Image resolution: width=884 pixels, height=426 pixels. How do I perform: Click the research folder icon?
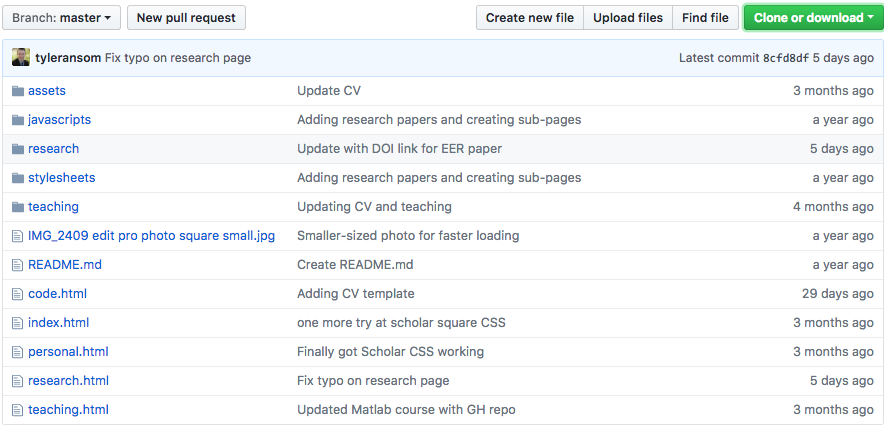pos(18,149)
